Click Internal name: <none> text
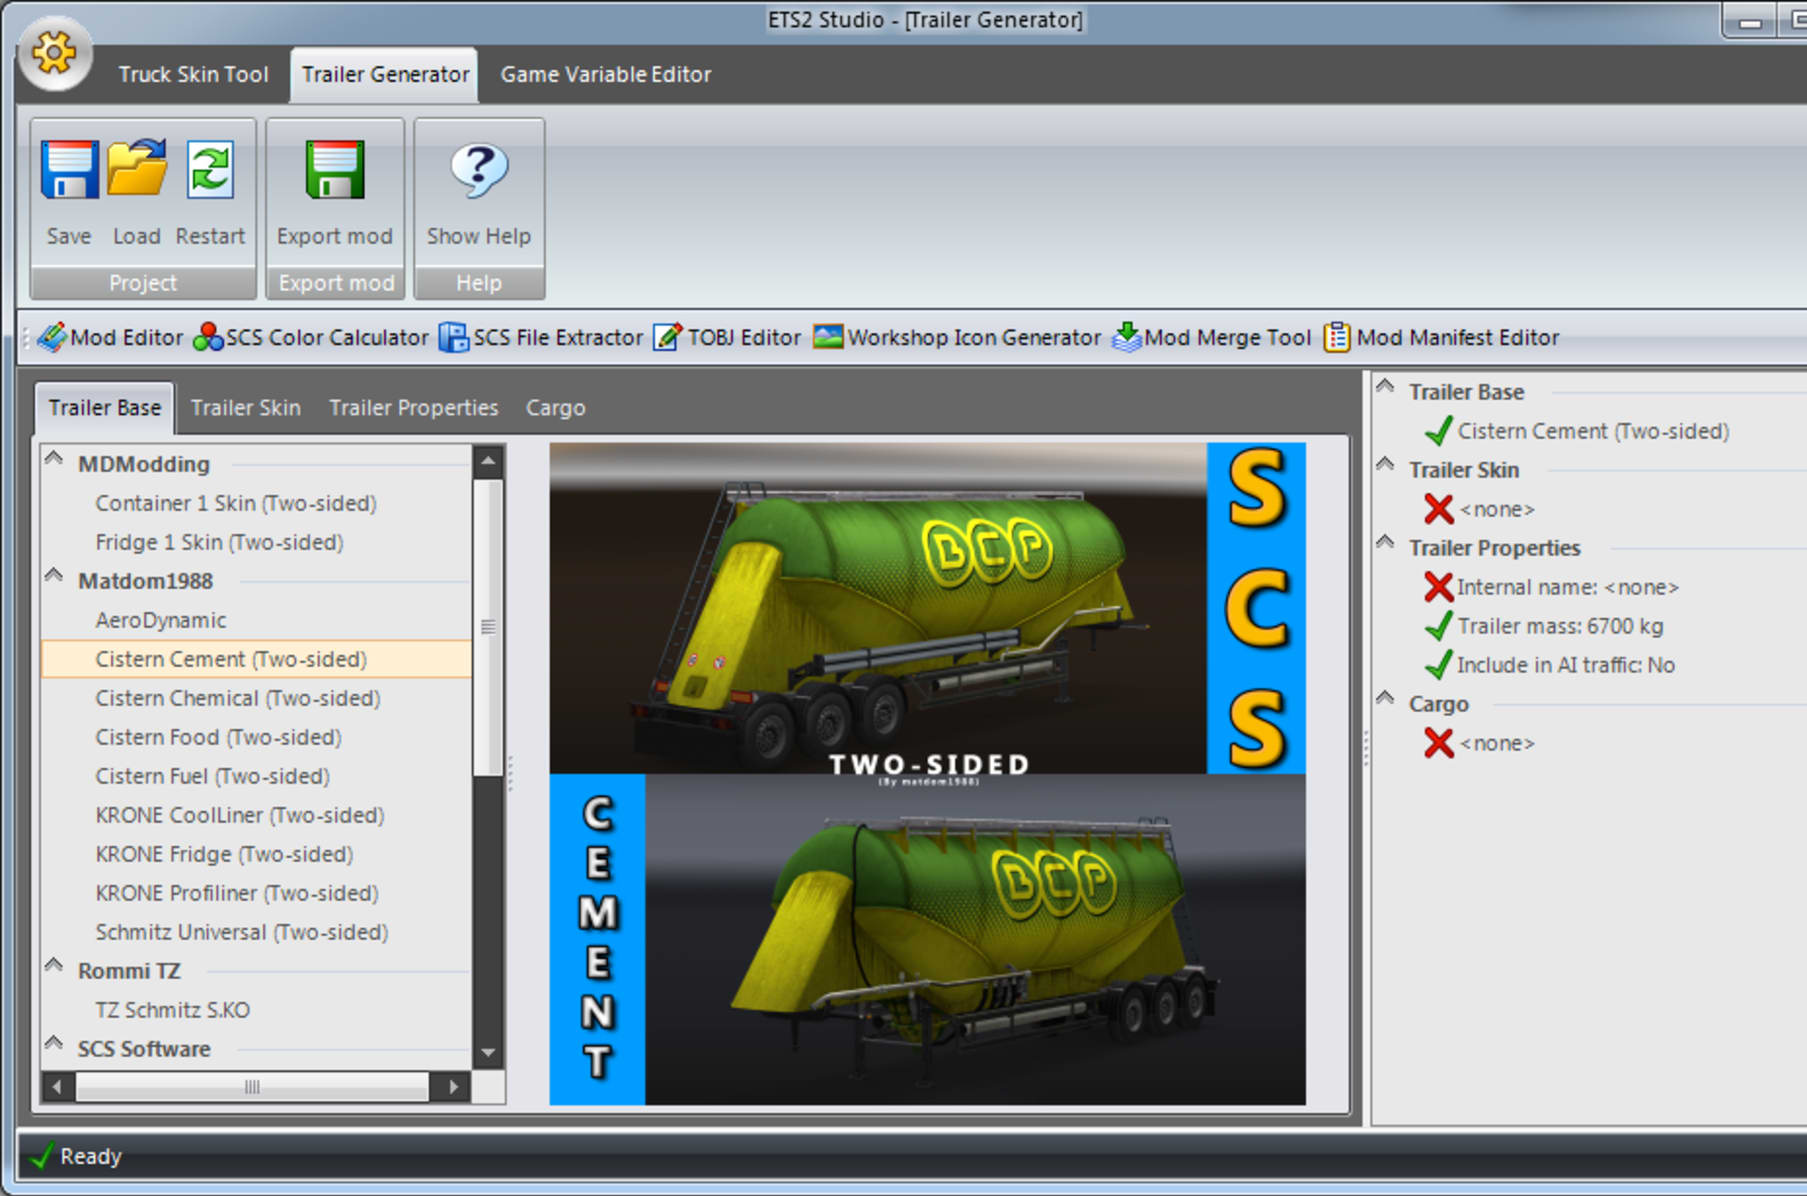 click(x=1568, y=587)
